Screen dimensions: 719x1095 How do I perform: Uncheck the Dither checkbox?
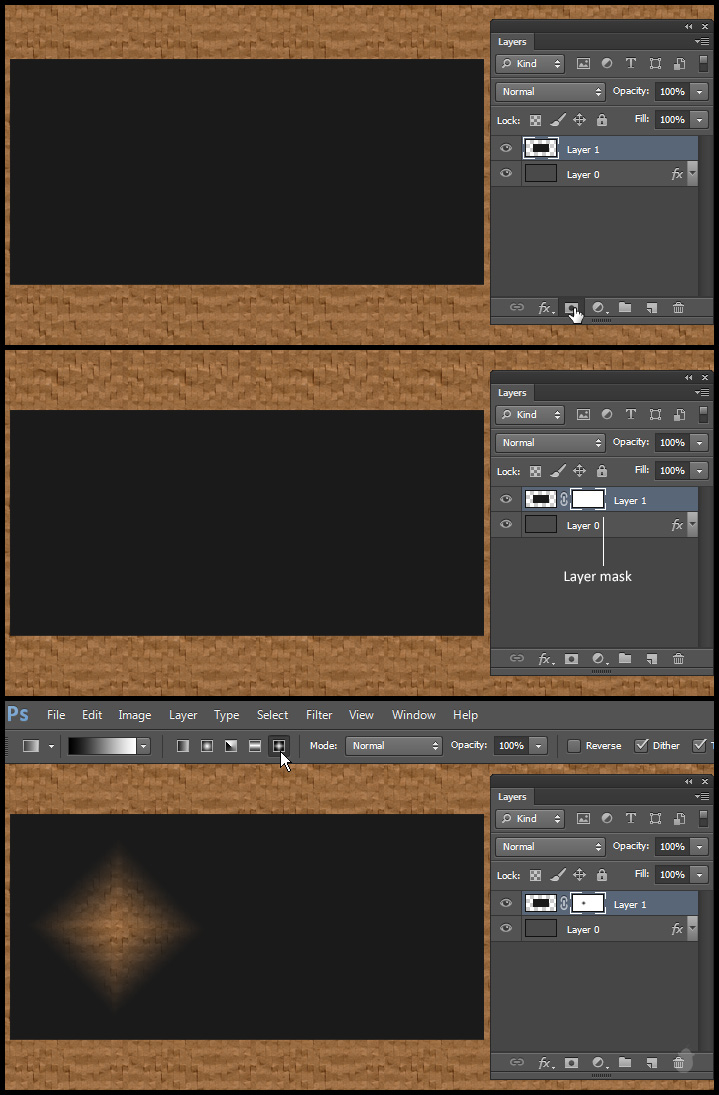point(642,746)
